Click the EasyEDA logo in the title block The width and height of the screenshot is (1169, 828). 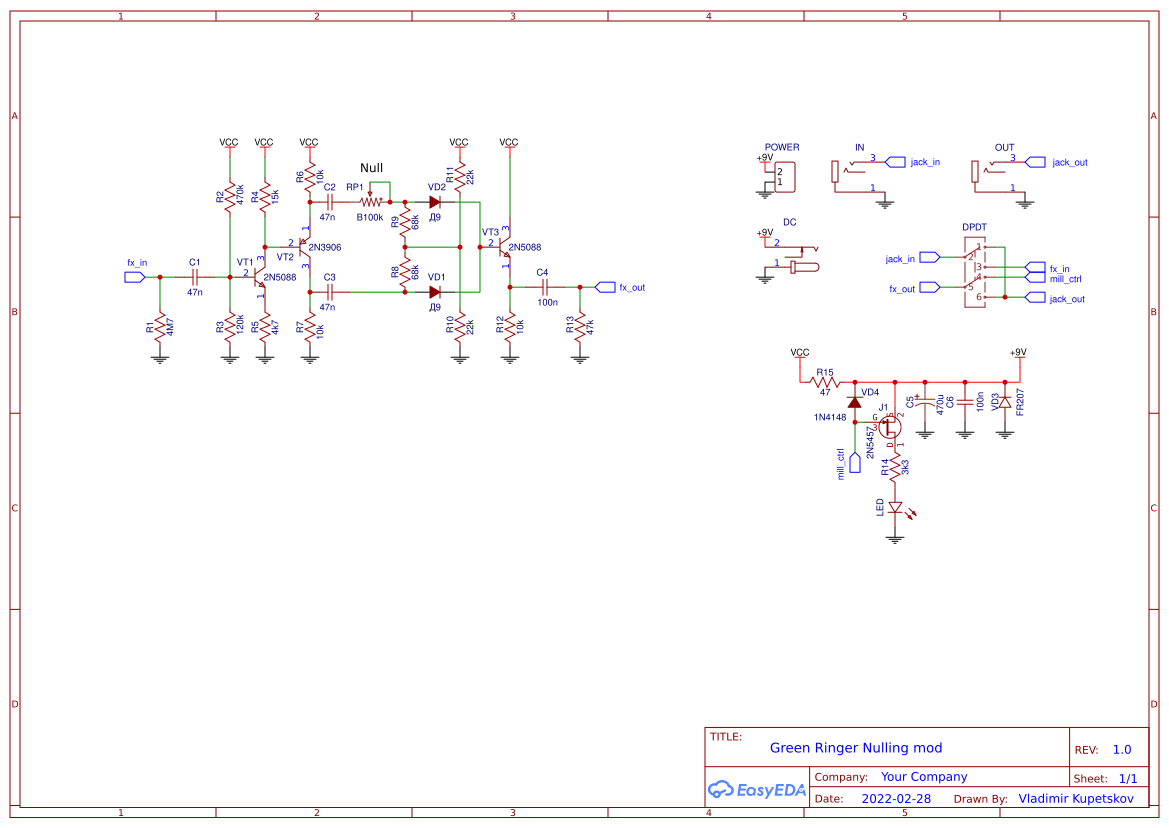pyautogui.click(x=757, y=789)
